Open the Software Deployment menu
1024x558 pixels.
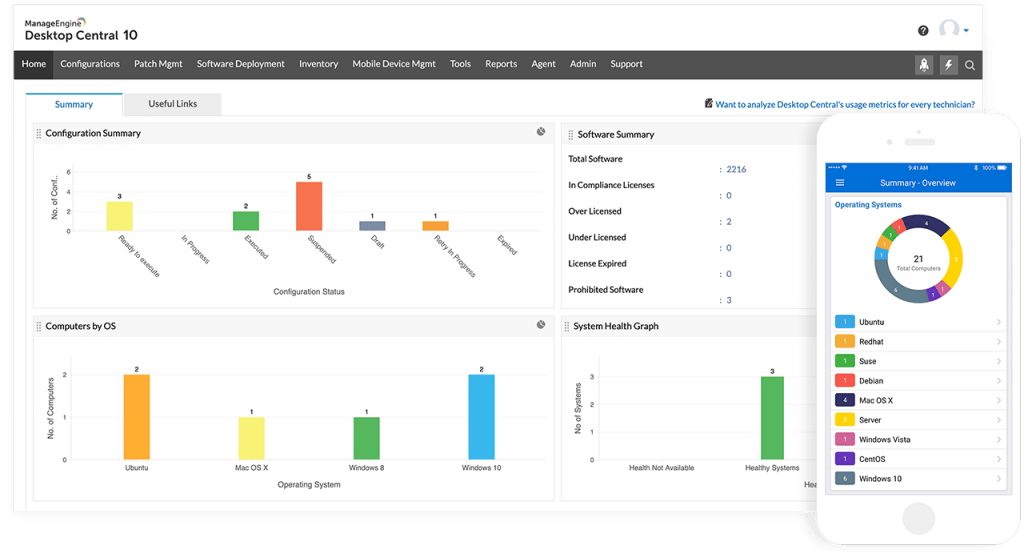pos(241,64)
